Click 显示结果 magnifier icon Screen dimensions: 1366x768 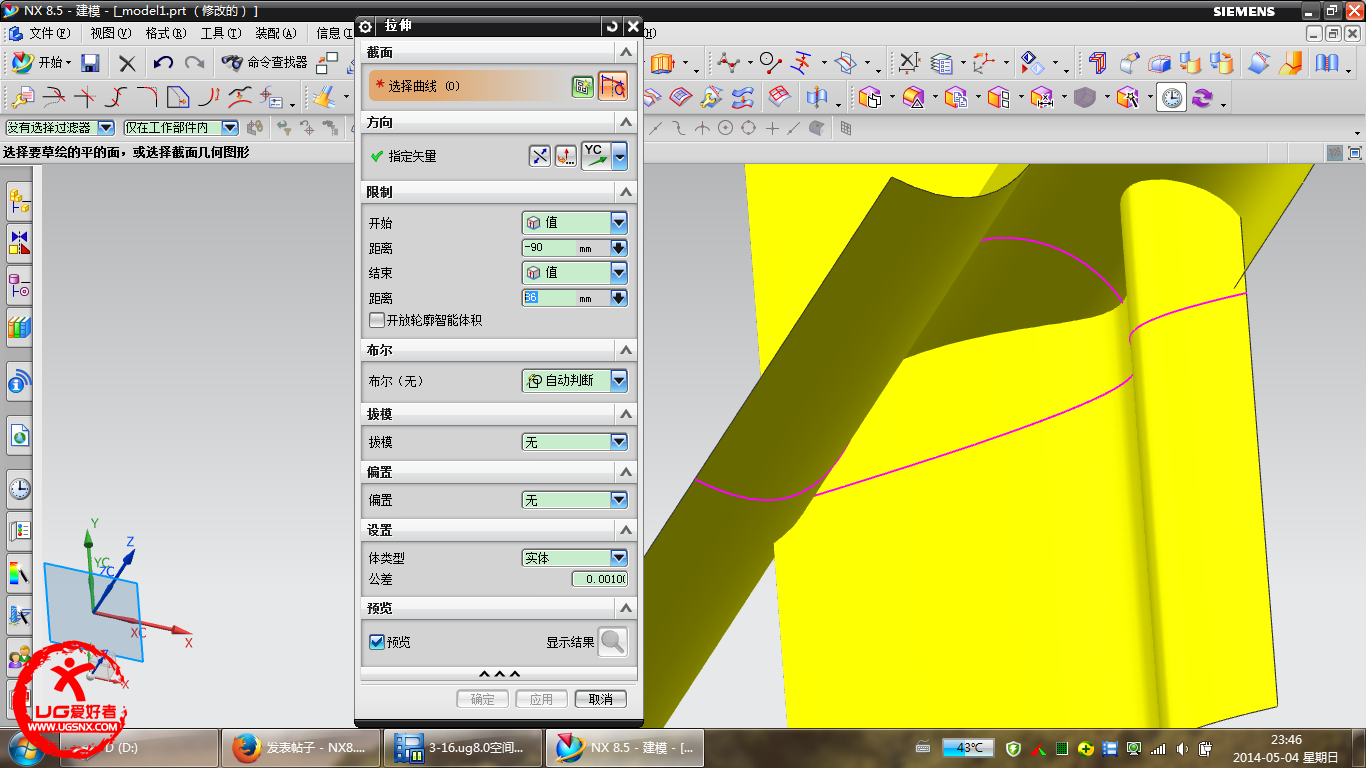[612, 642]
